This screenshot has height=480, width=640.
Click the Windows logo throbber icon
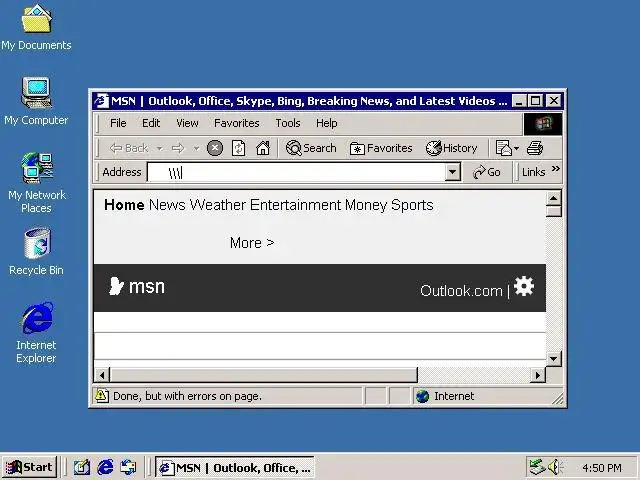(543, 124)
